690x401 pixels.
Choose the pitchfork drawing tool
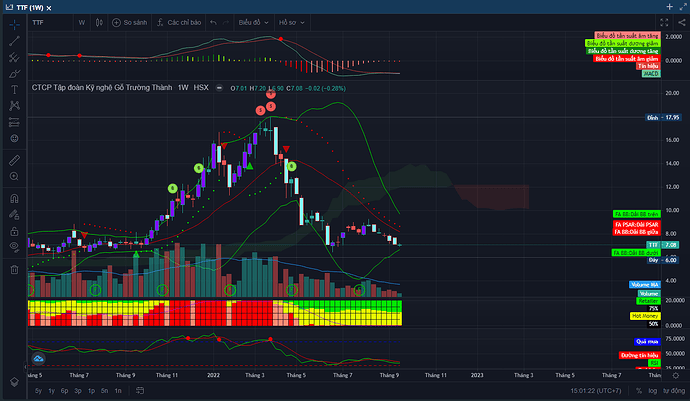click(14, 57)
